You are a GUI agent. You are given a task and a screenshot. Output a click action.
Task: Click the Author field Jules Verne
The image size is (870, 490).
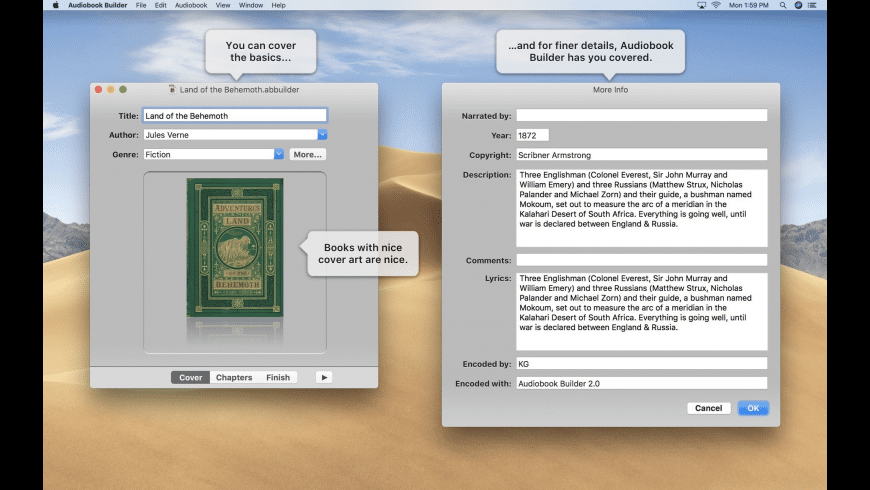[x=230, y=135]
